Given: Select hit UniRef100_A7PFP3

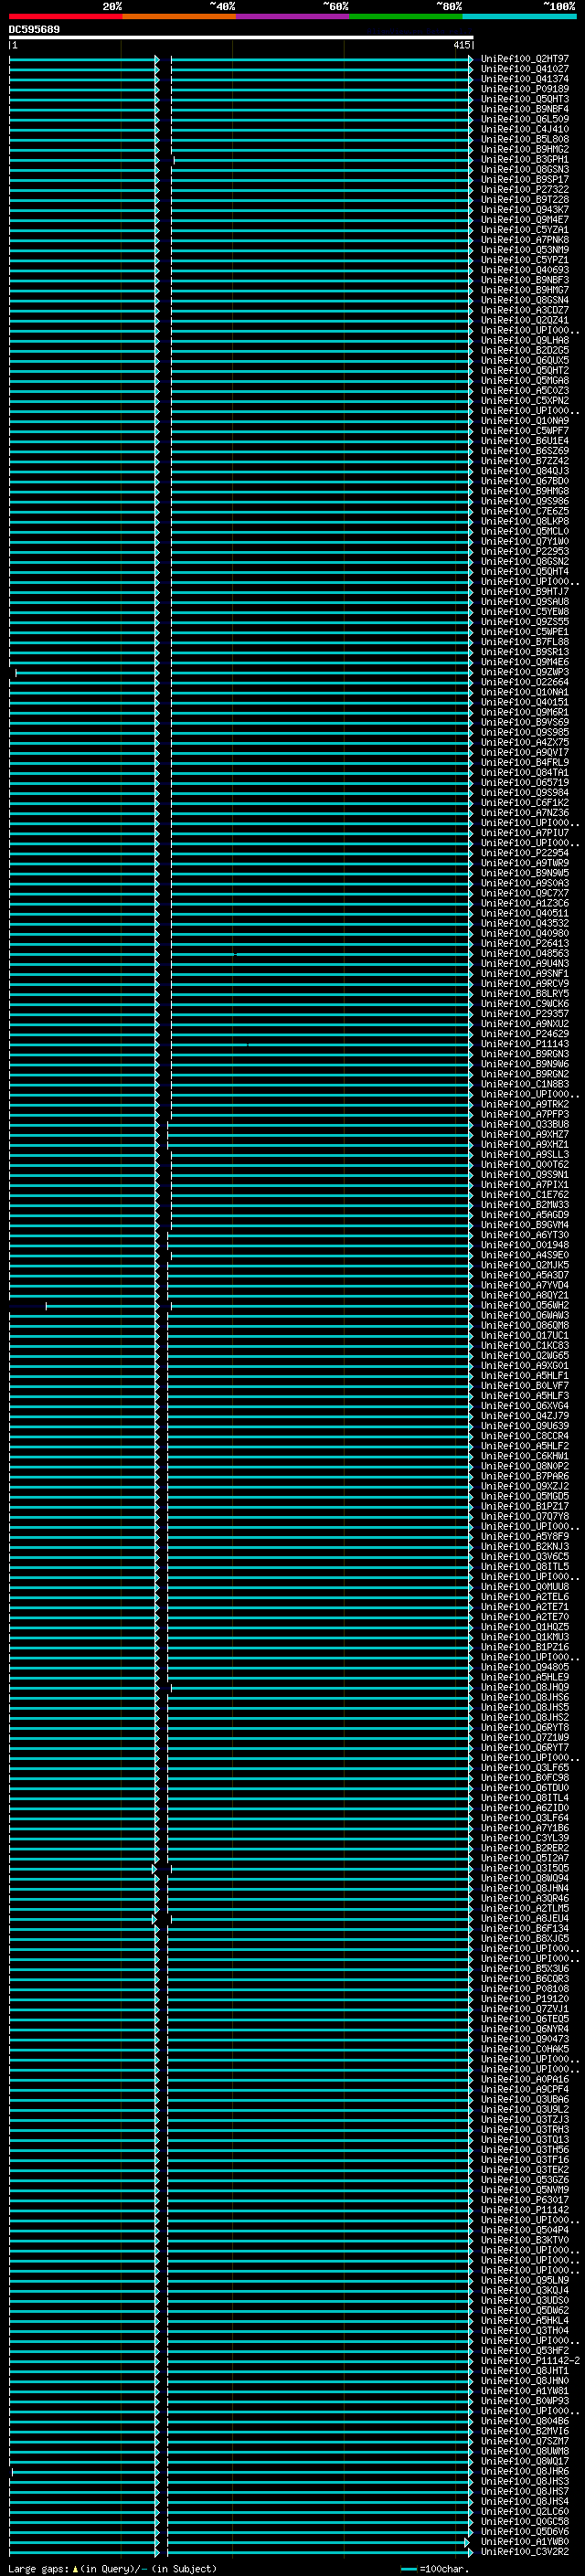Looking at the screenshot, I should click(x=524, y=1114).
